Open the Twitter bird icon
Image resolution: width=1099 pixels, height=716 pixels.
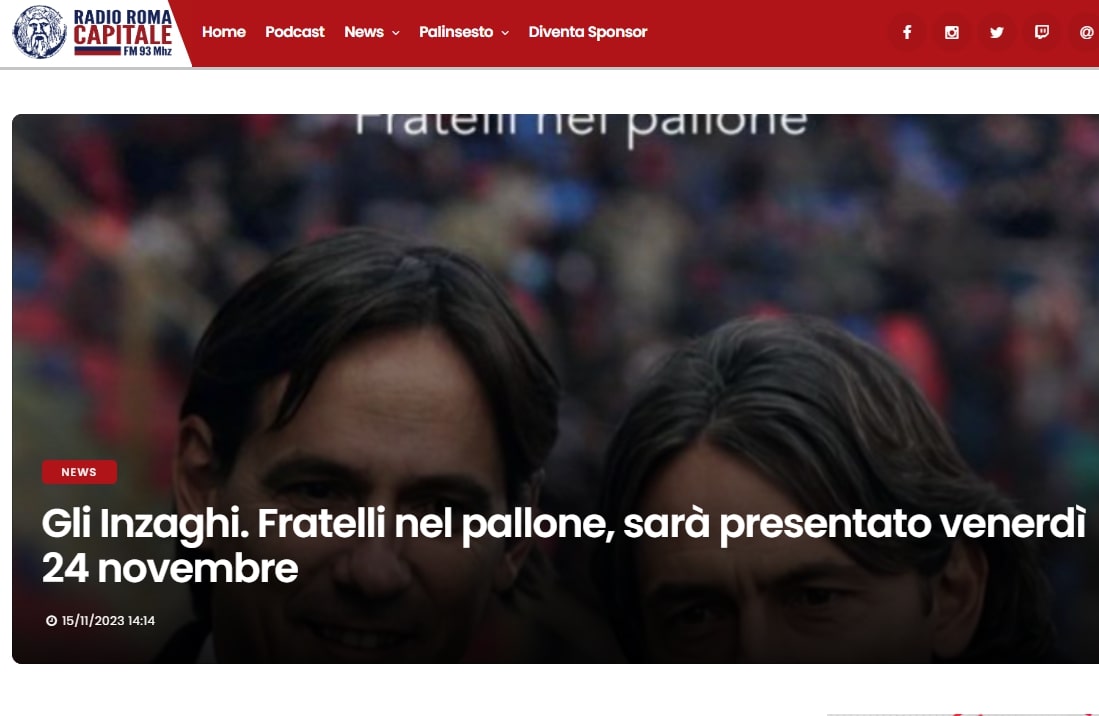pyautogui.click(x=997, y=32)
